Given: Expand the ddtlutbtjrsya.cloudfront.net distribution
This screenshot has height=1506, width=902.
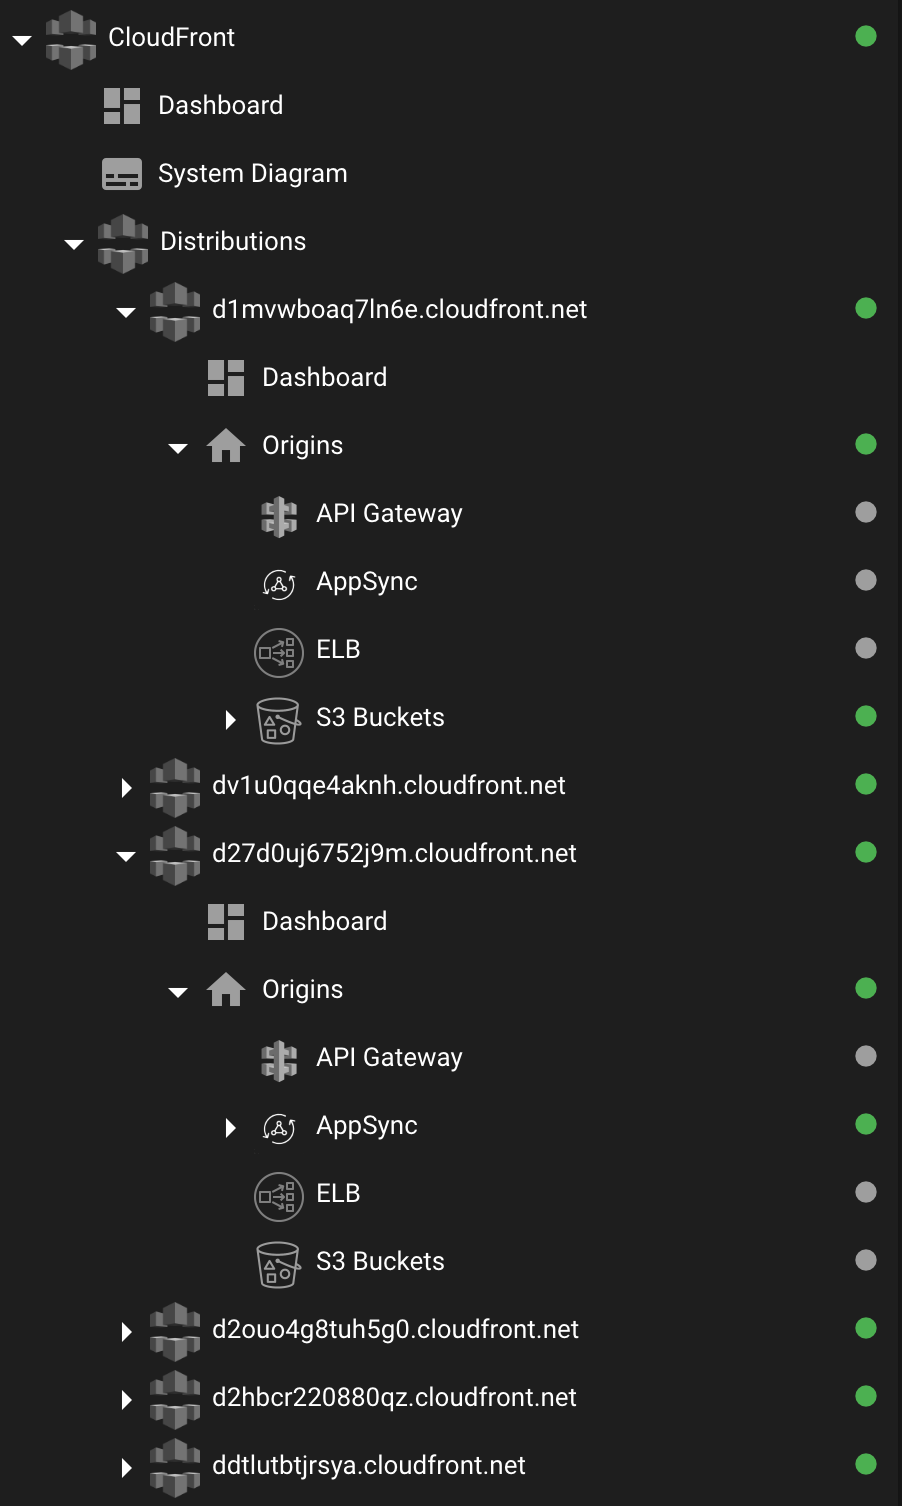Looking at the screenshot, I should [126, 1468].
